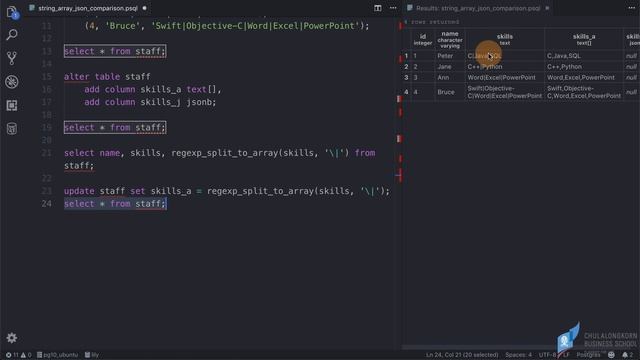Place cursor on alter table staff line

coord(107,77)
